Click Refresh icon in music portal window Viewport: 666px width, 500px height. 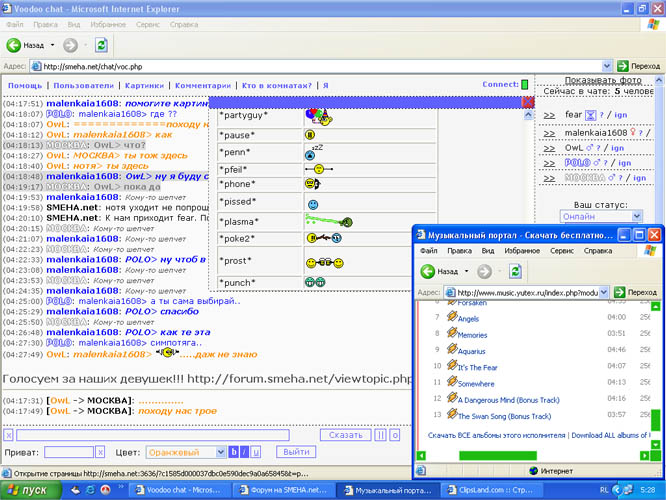click(515, 271)
